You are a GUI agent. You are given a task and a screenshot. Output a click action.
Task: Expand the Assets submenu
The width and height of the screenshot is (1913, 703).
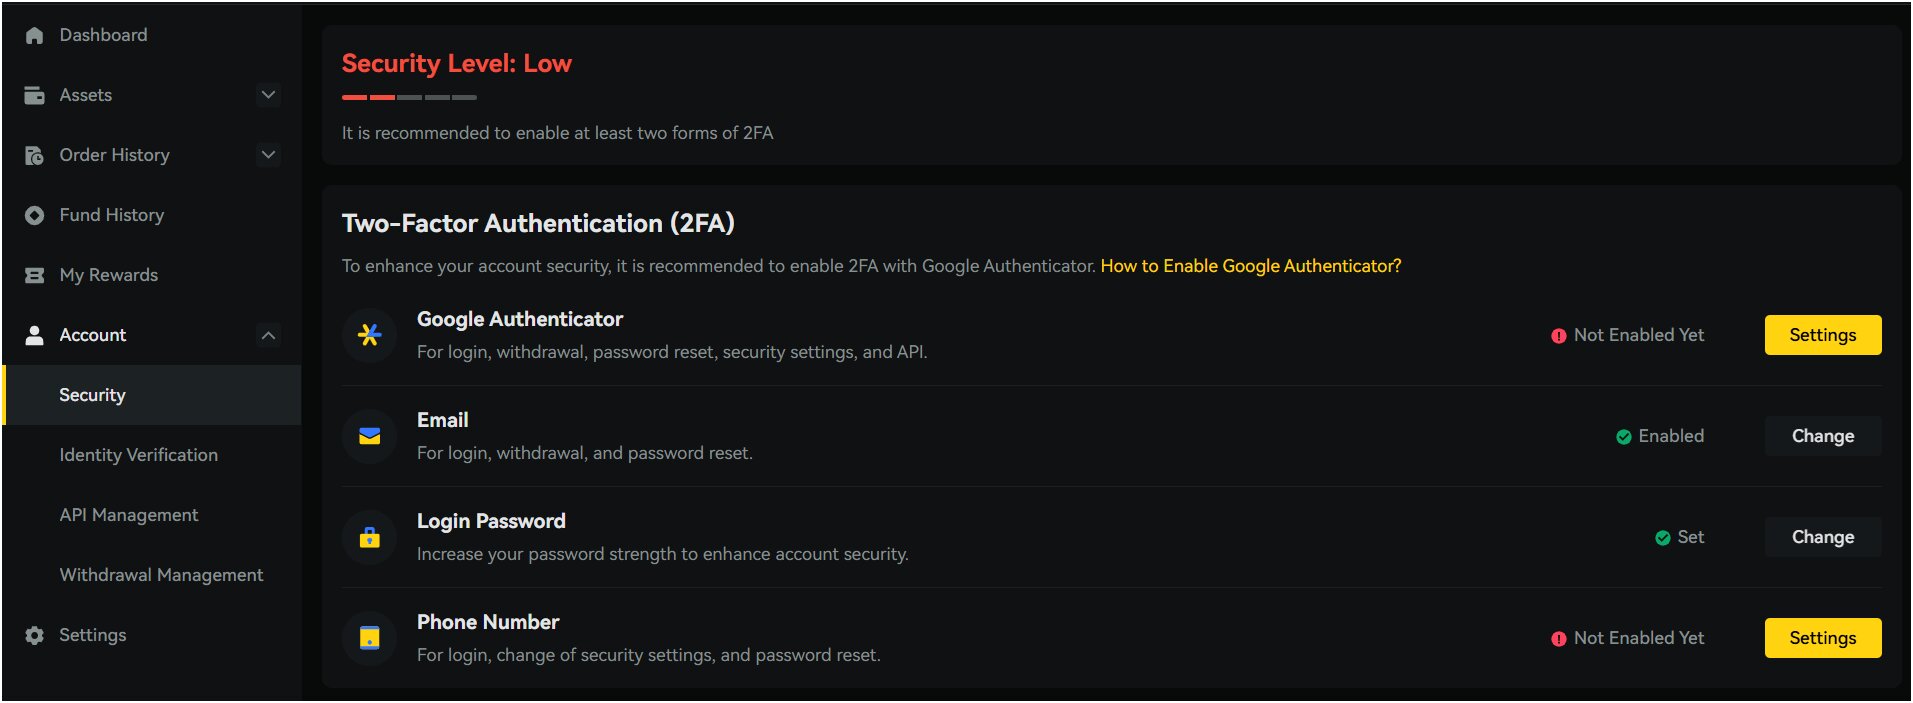pyautogui.click(x=267, y=94)
